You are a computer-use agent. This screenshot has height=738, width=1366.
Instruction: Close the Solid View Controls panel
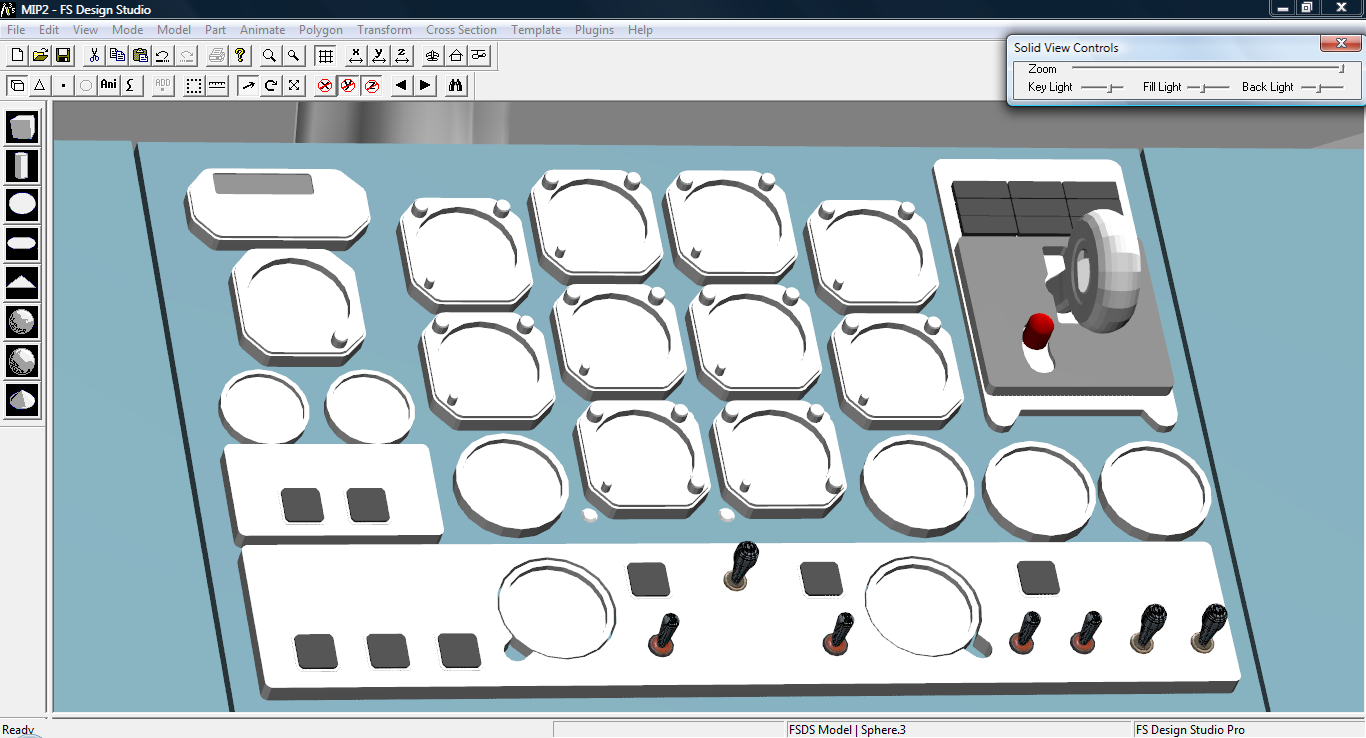[1340, 43]
